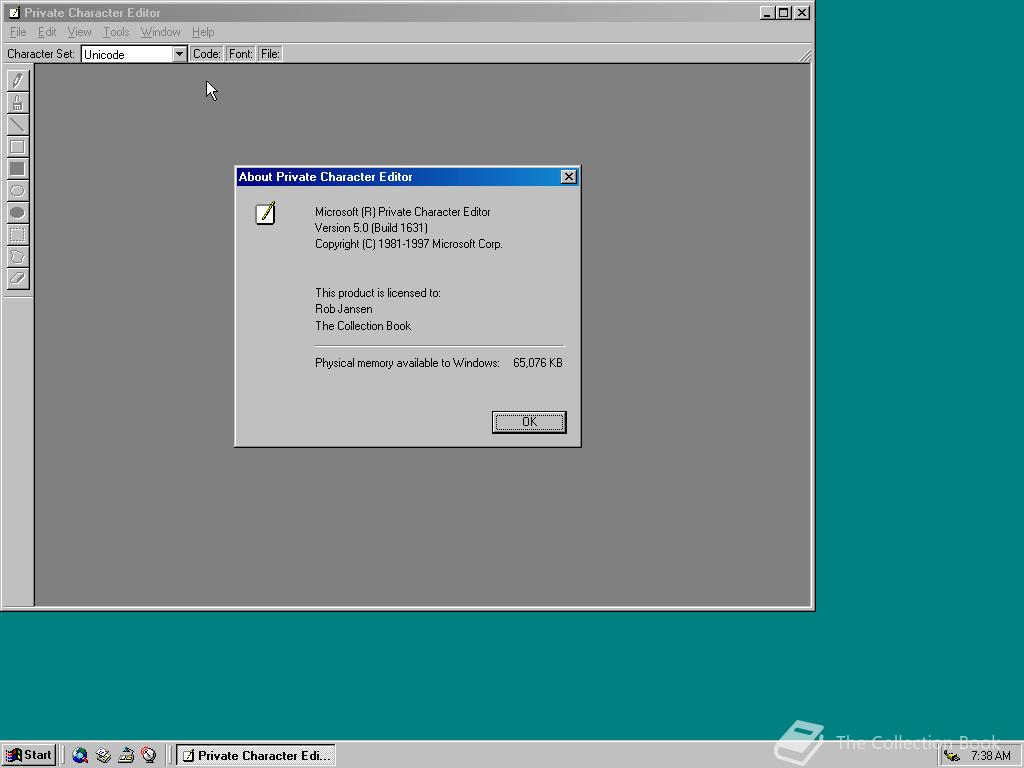The height and width of the screenshot is (768, 1024).
Task: Select the Filled Rectangle tool
Action: click(x=18, y=169)
